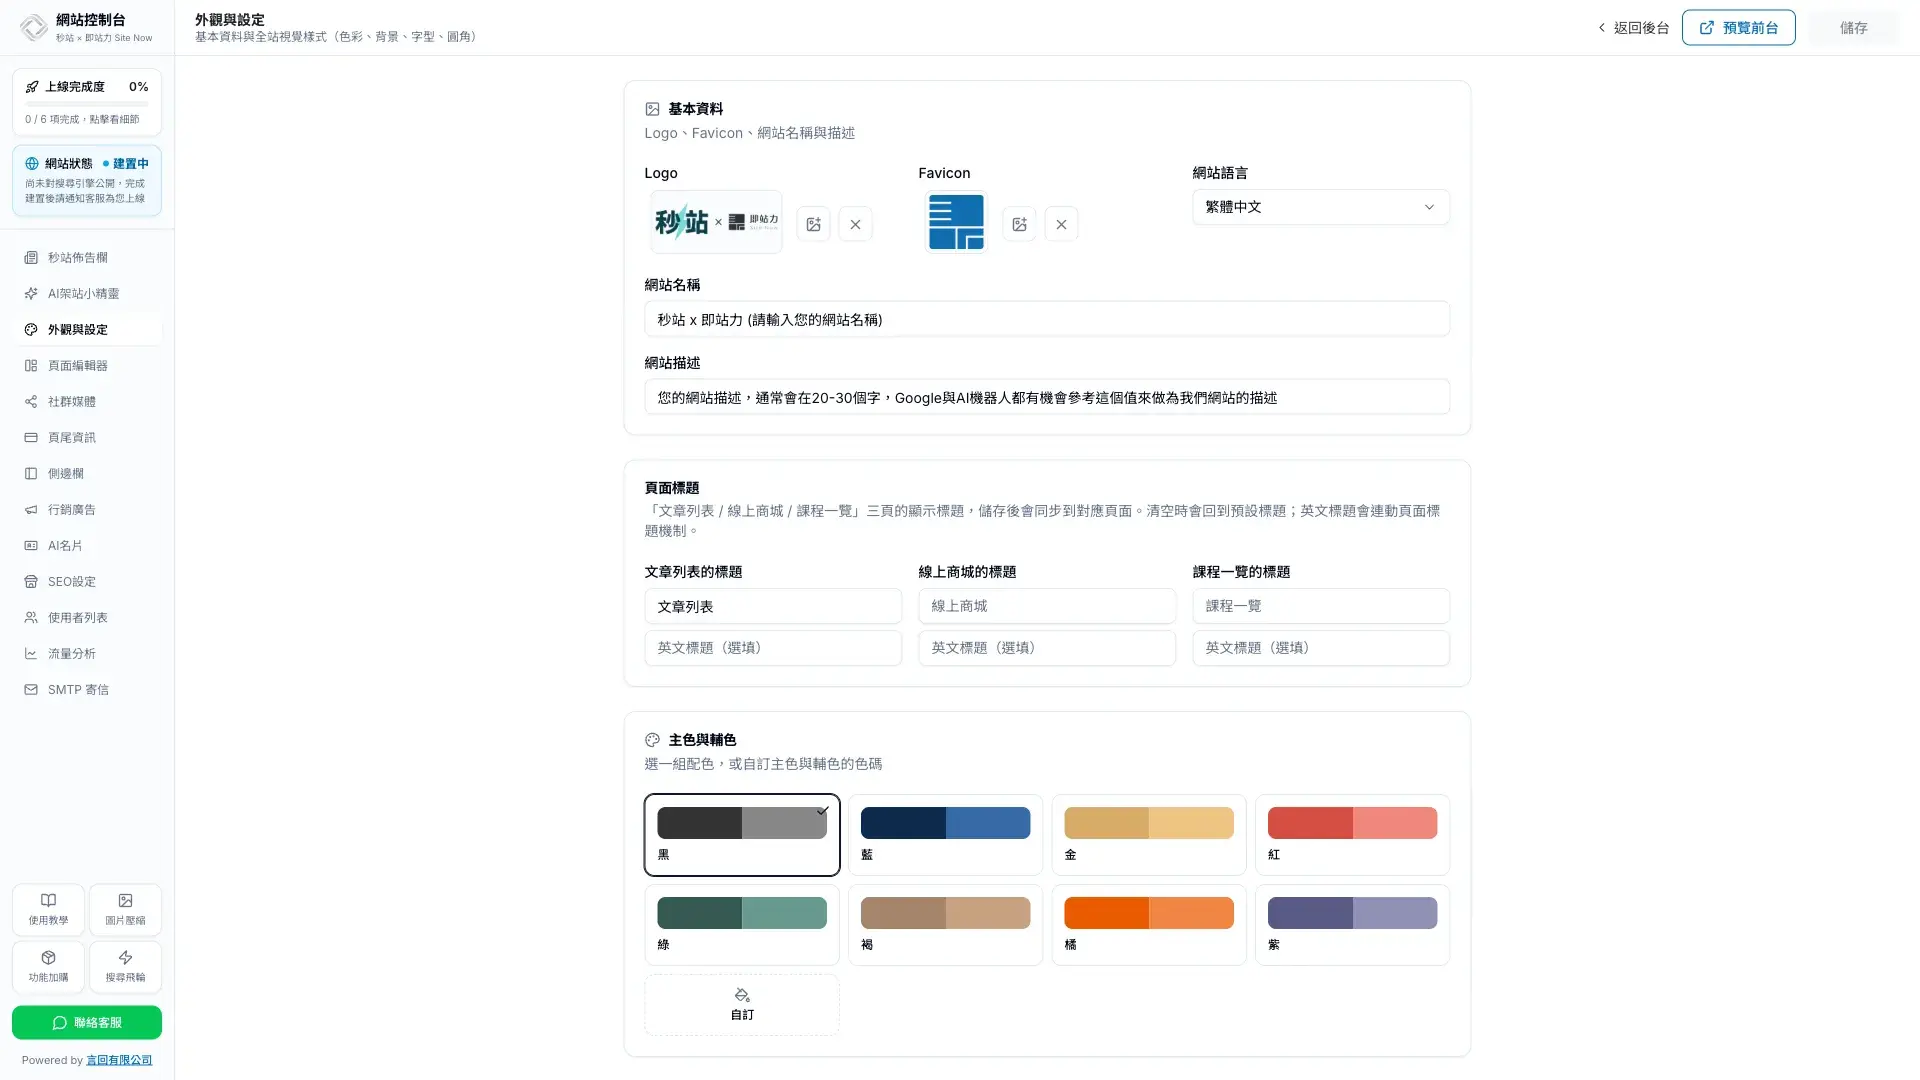Screen dimensions: 1920x1080
Task: Click English title field under 文章列表
Action: coord(773,648)
